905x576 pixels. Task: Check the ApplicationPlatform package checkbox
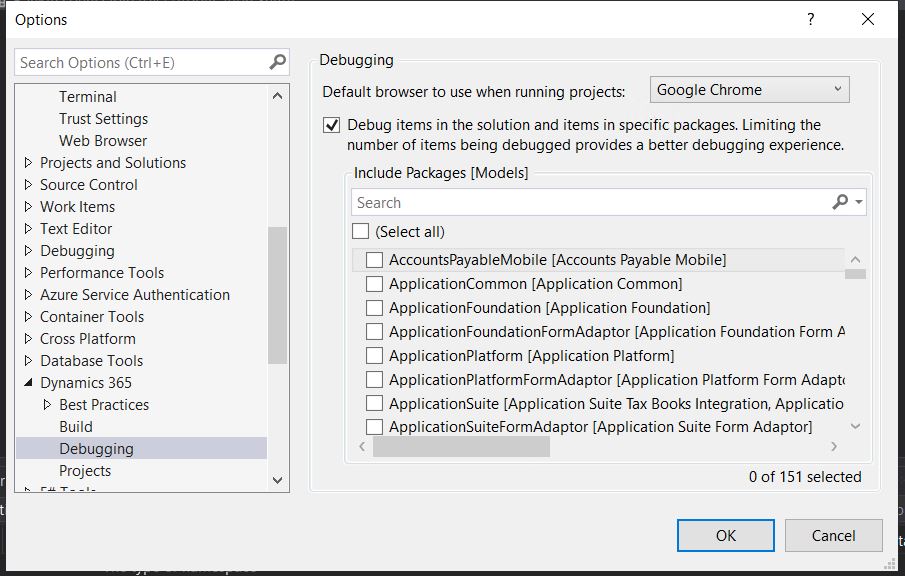coord(374,355)
